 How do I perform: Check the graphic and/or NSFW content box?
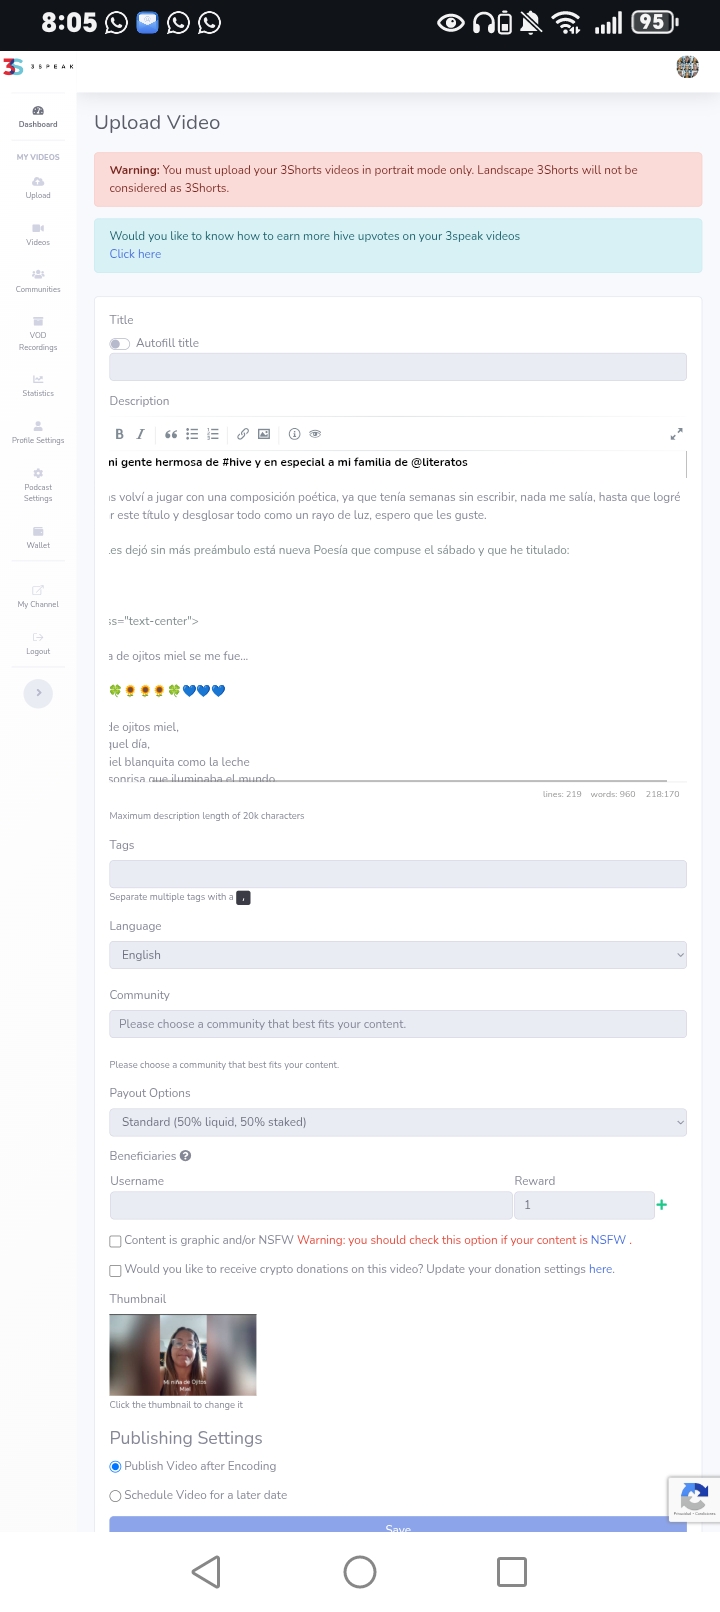(x=116, y=1241)
